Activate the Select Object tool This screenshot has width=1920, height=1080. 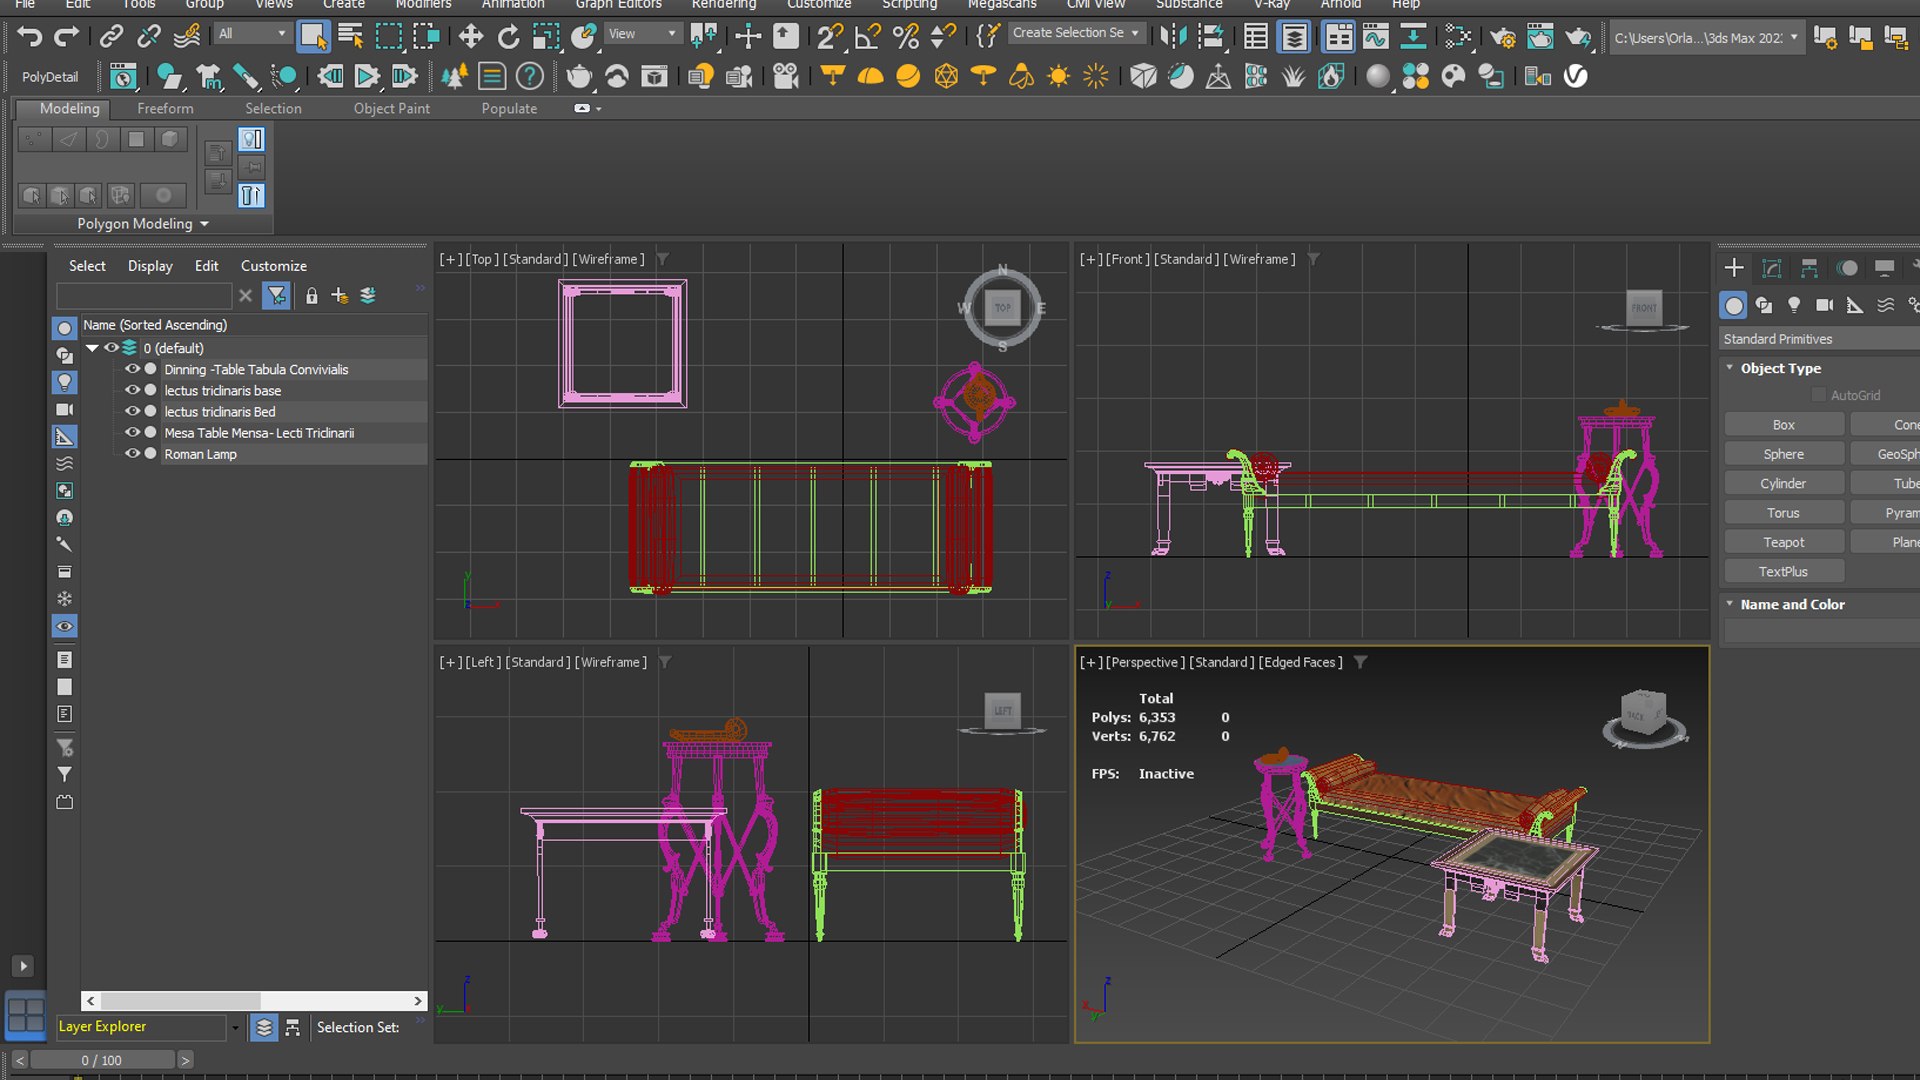pos(313,37)
